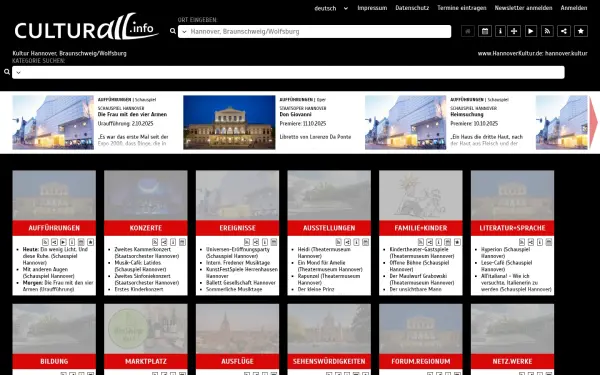Screen dimensions: 600x375
Task: Click the share icon in header toolbar
Action: click(564, 31)
